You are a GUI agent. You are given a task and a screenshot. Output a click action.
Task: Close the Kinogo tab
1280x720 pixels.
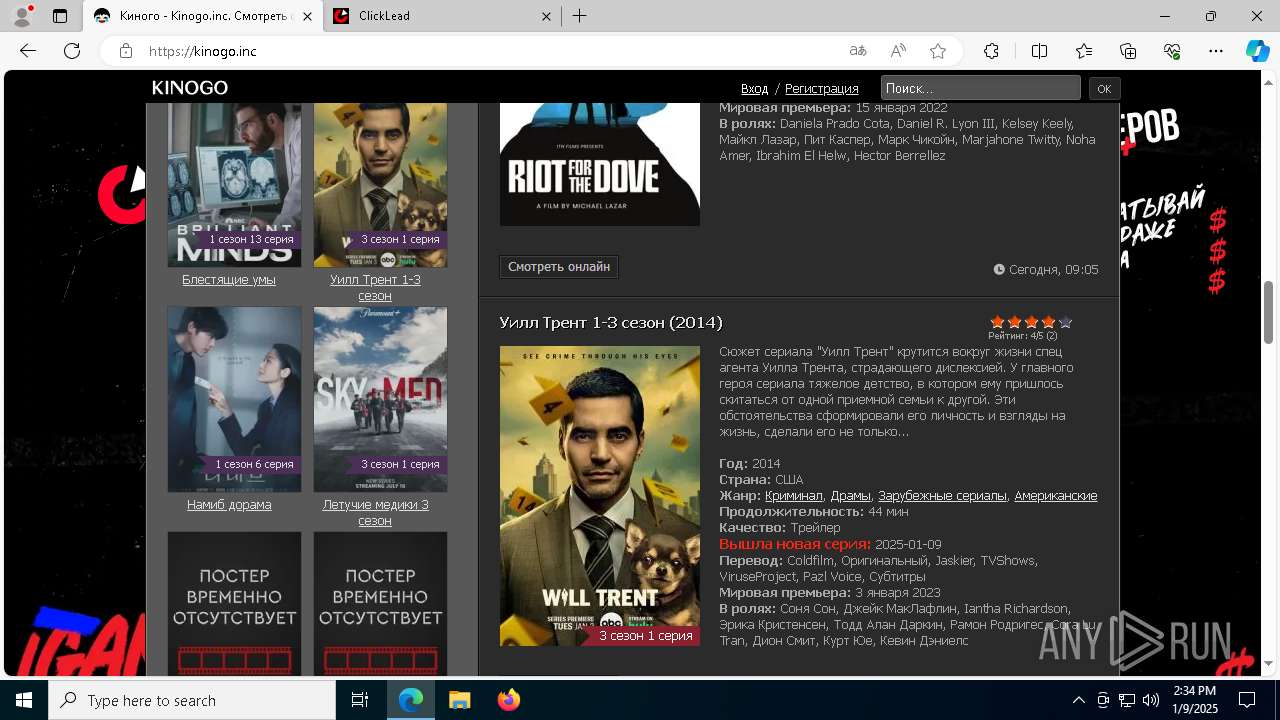tap(306, 16)
